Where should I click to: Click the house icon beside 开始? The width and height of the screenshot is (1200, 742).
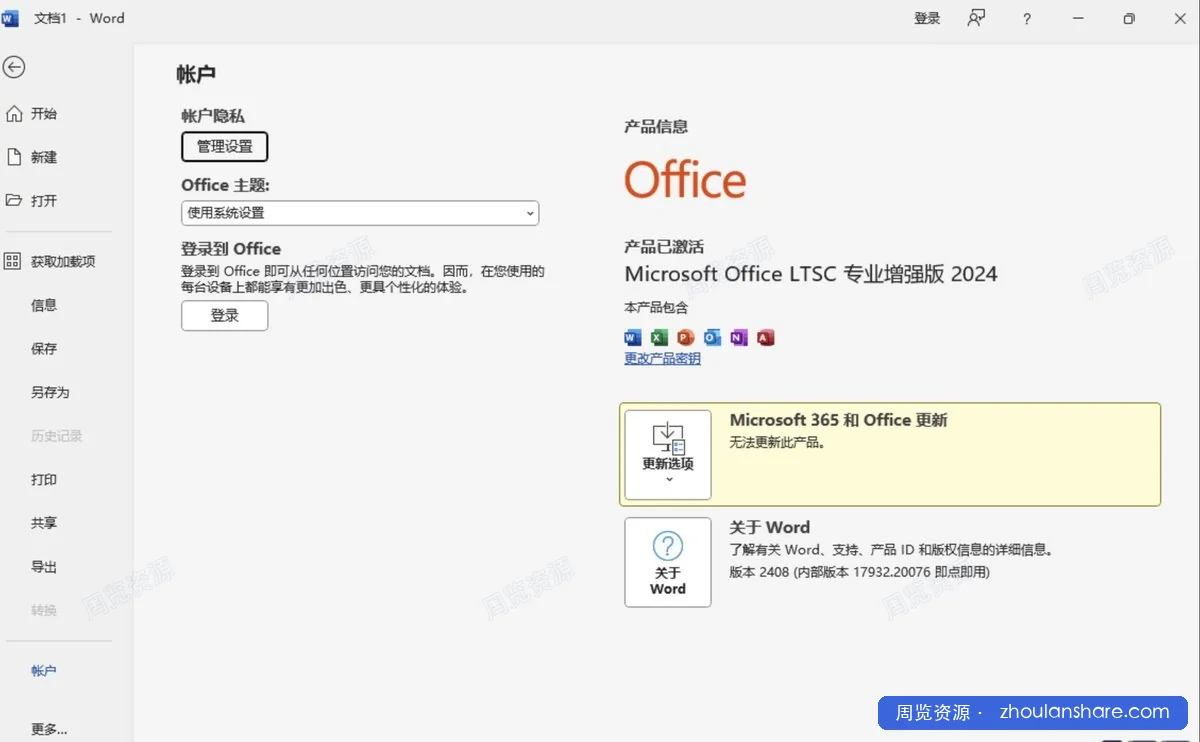pyautogui.click(x=14, y=114)
